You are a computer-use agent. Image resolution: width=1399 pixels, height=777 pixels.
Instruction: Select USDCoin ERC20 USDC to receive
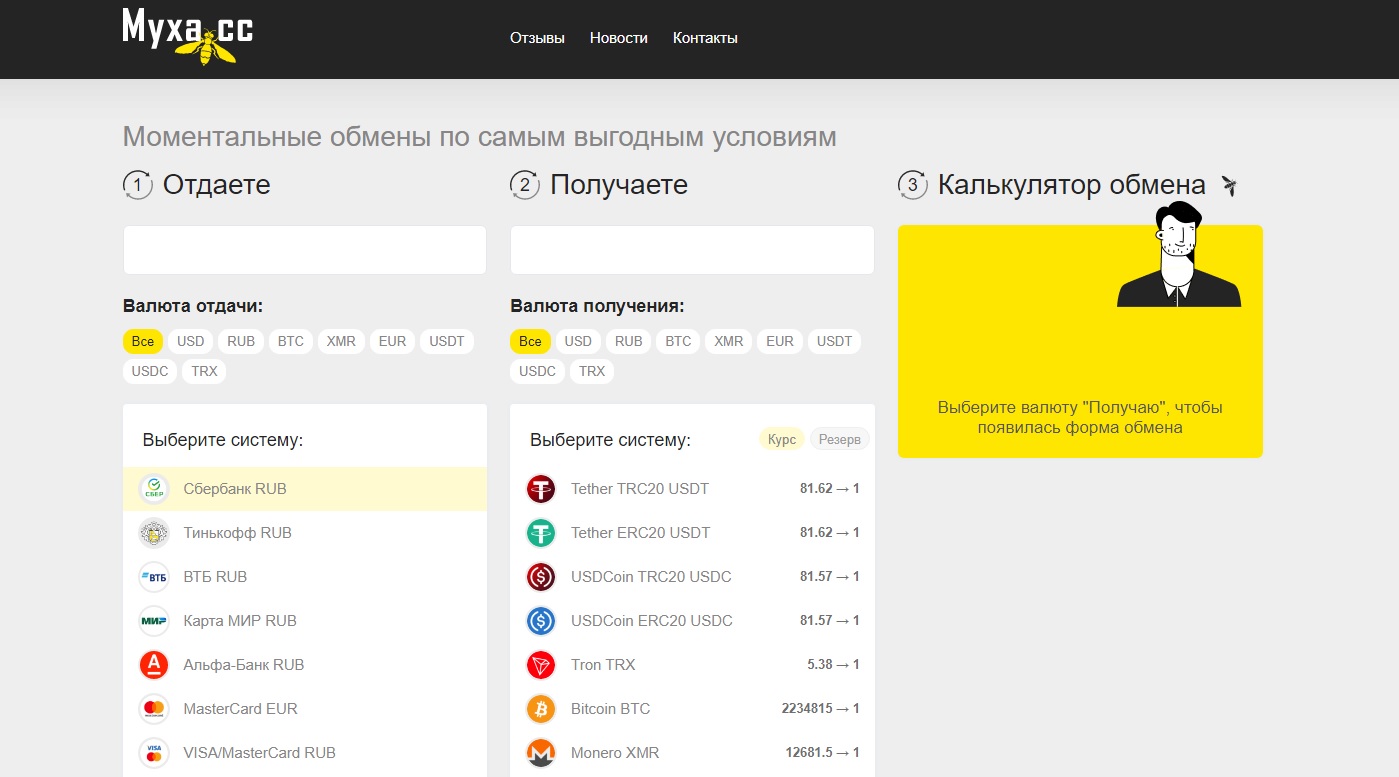point(692,621)
